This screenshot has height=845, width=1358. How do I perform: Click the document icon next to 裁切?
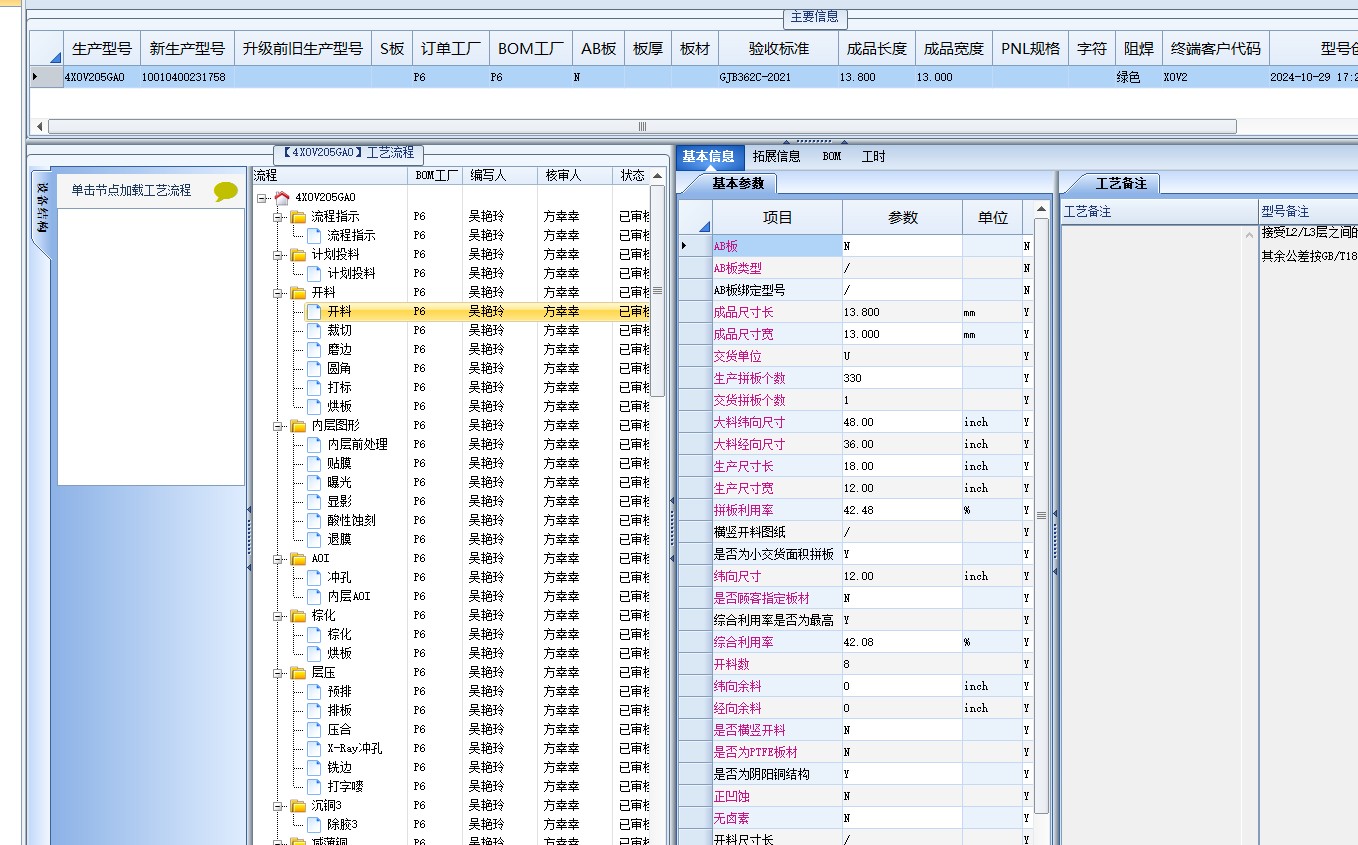click(x=314, y=330)
